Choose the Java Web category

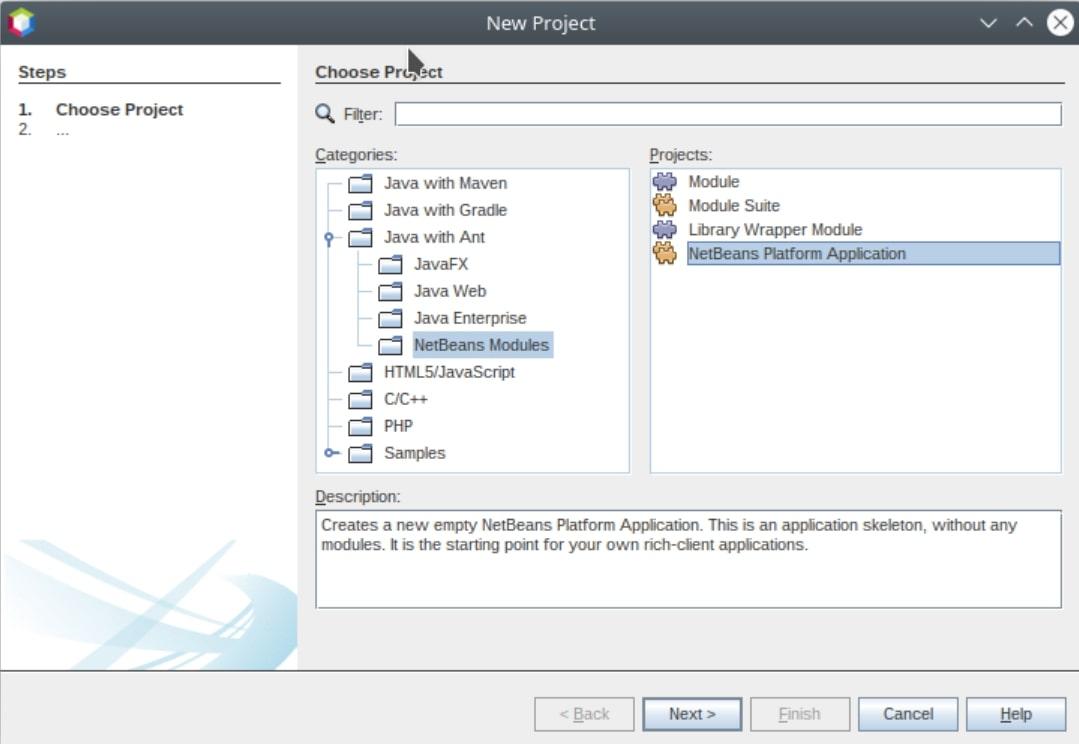pyautogui.click(x=450, y=291)
